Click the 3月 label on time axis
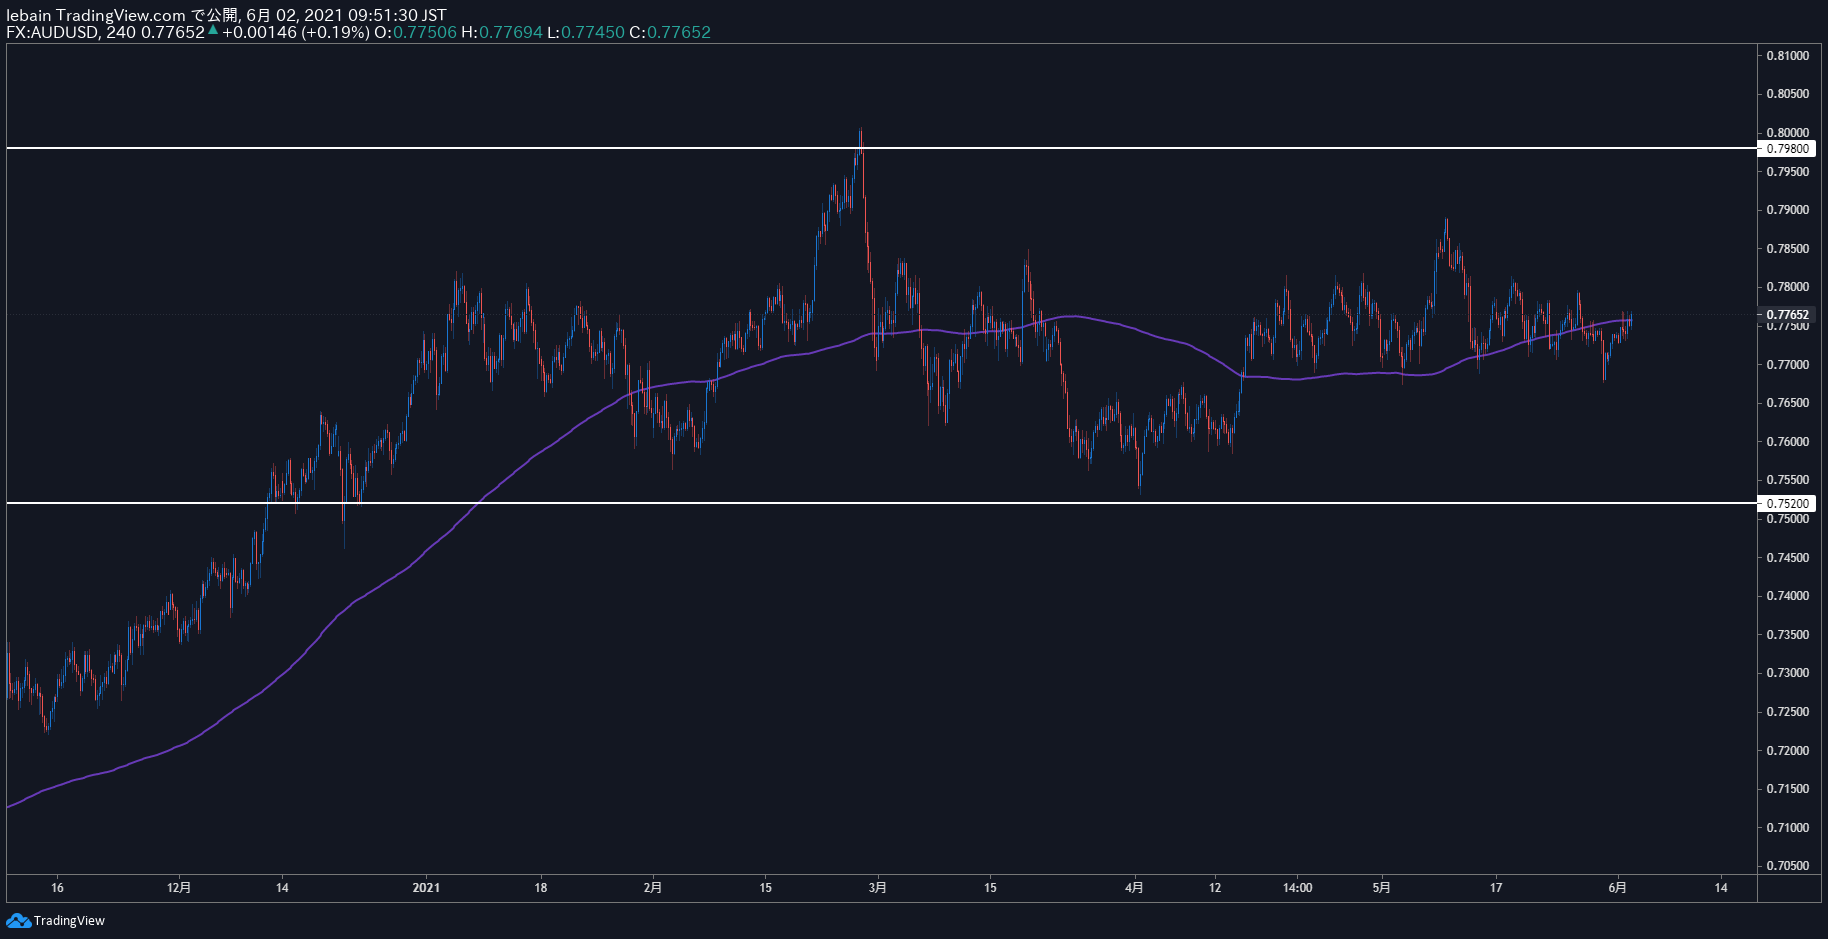 tap(878, 888)
